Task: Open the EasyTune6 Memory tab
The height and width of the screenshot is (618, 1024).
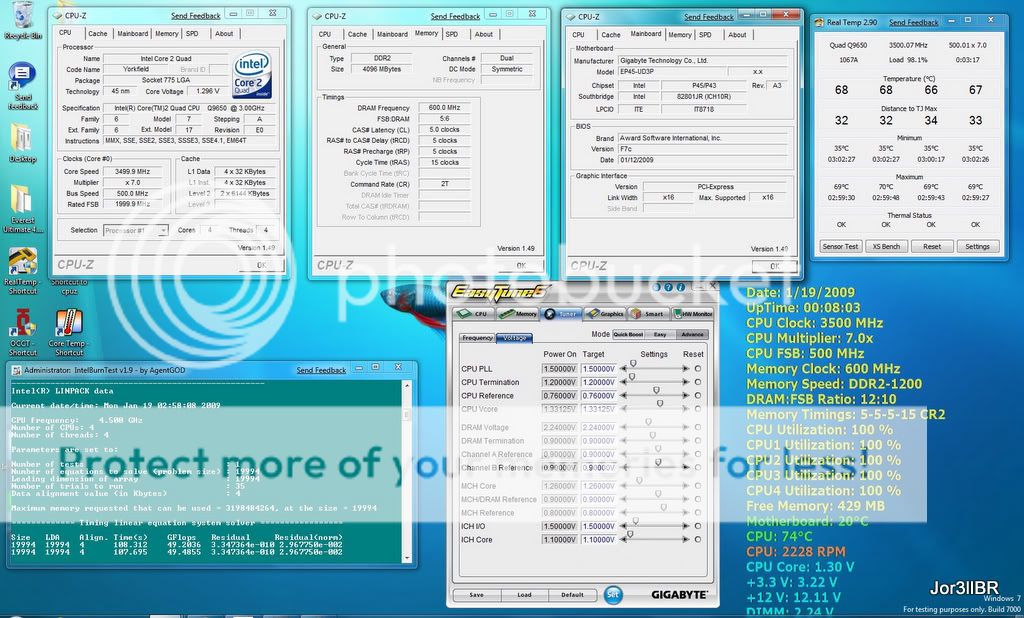Action: point(518,314)
